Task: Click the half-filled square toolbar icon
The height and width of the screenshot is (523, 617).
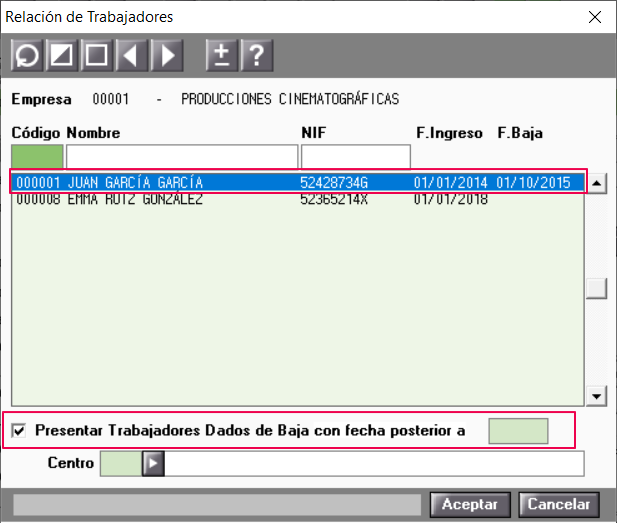Action: 61,55
